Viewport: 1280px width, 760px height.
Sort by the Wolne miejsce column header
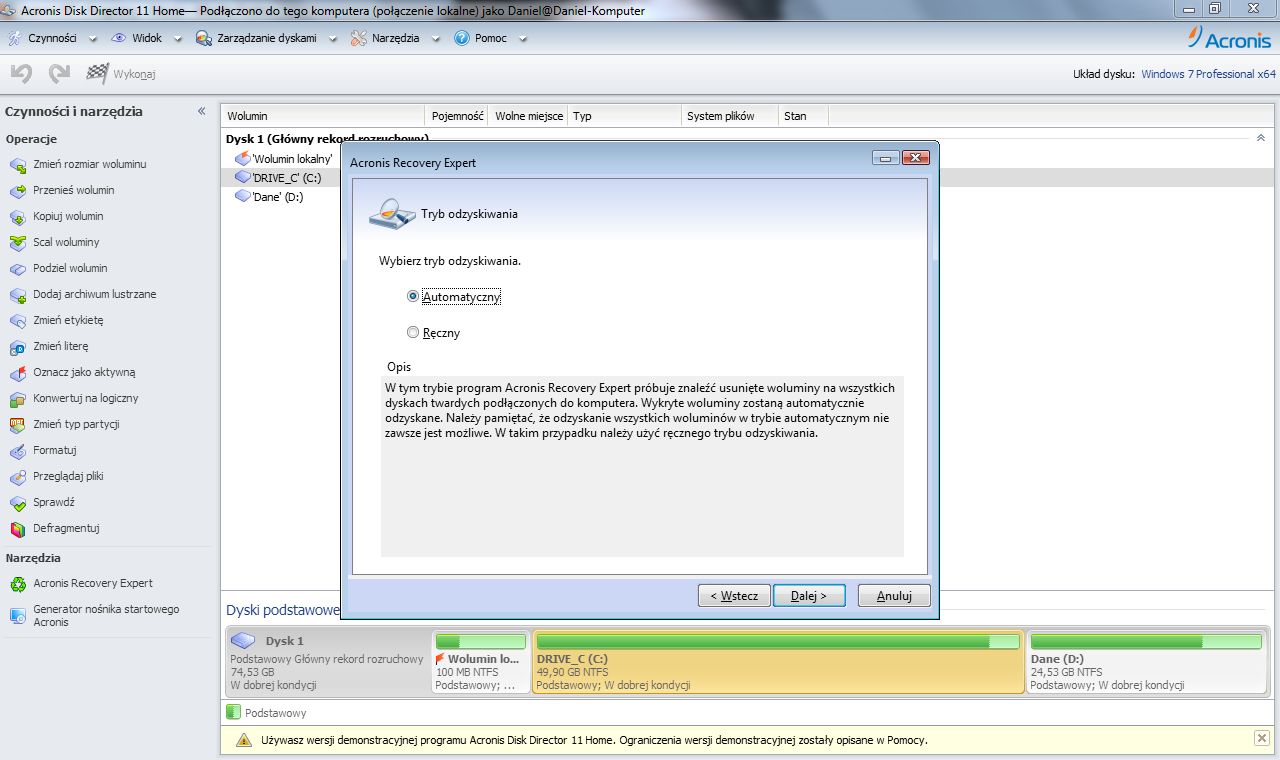529,116
